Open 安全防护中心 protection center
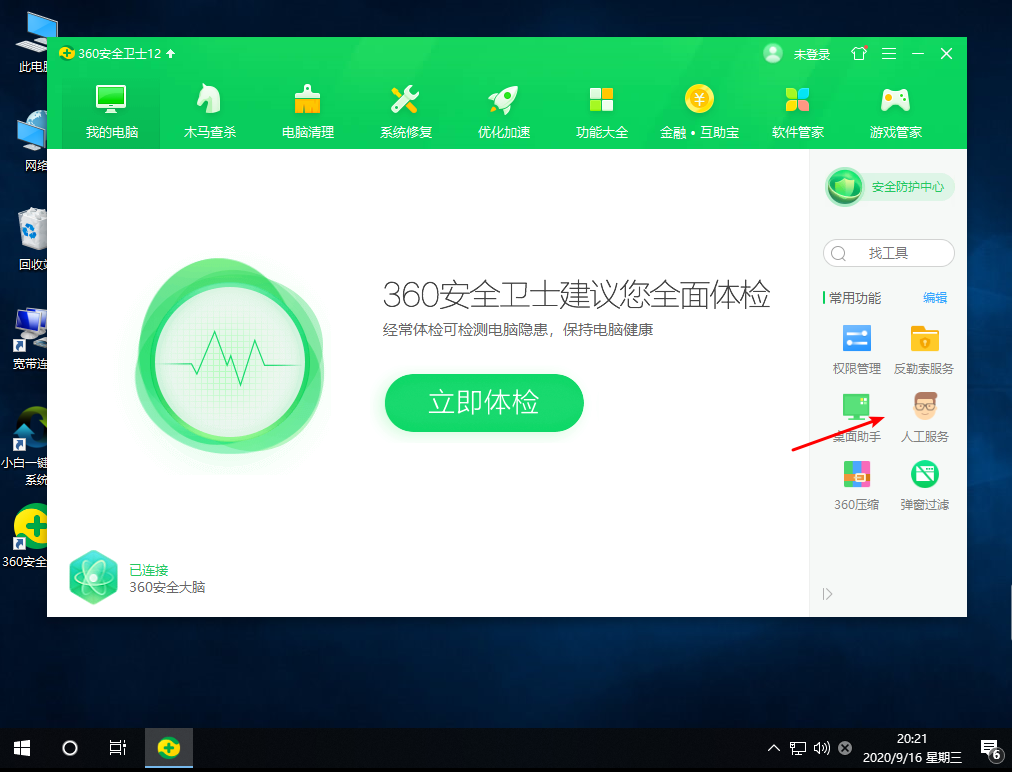 click(x=888, y=187)
